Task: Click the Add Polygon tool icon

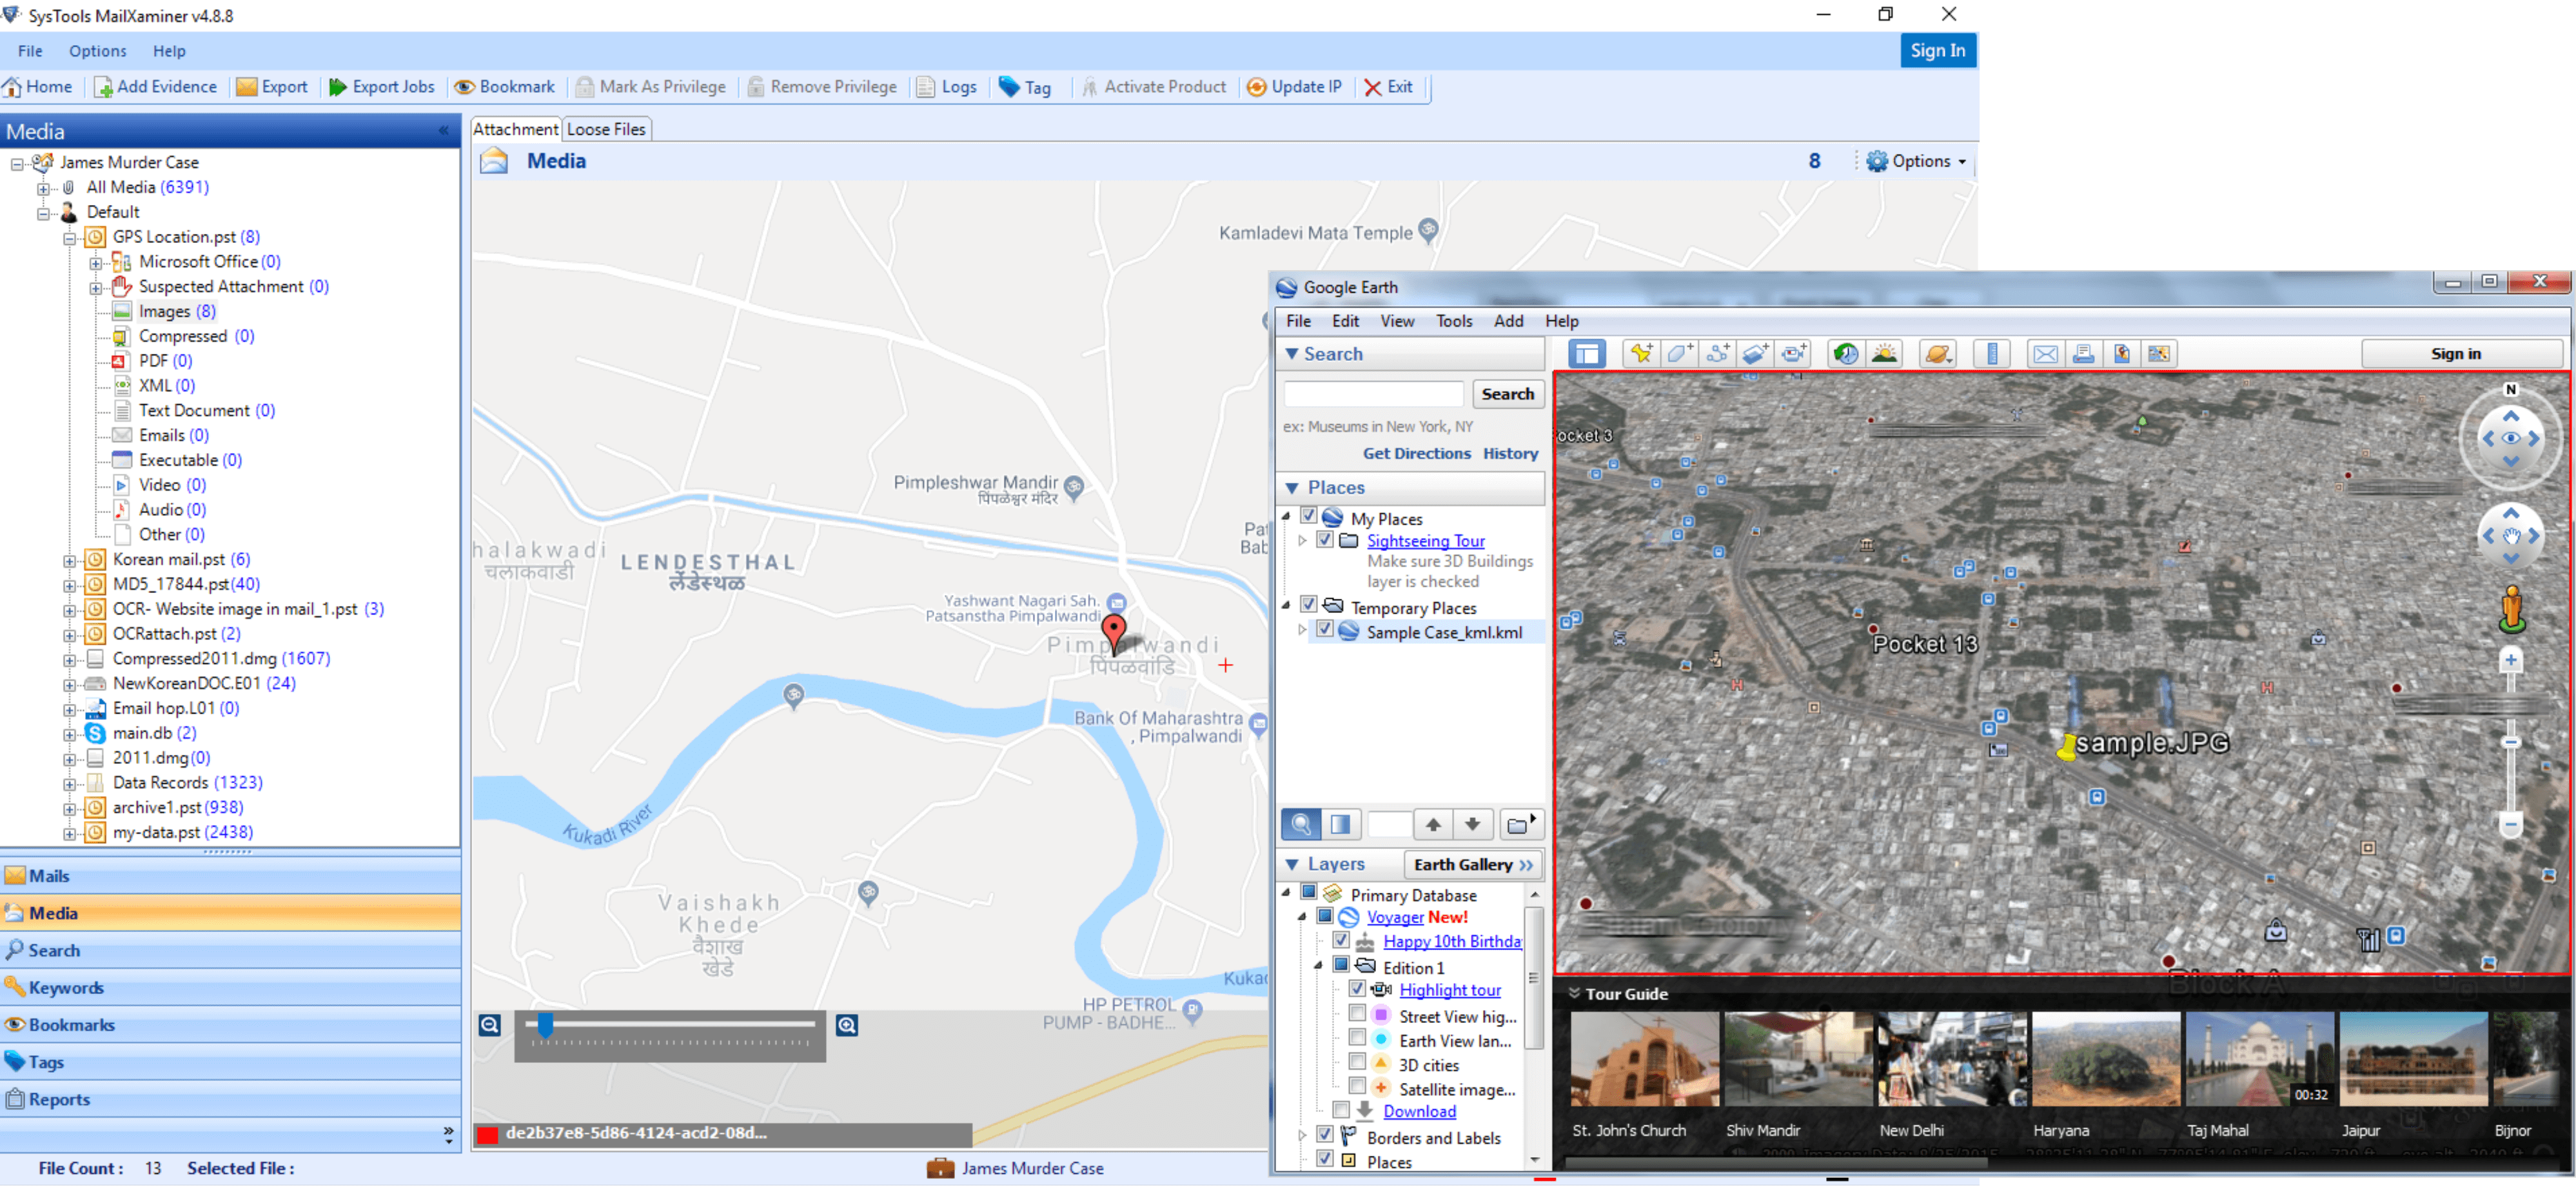Action: tap(1679, 353)
